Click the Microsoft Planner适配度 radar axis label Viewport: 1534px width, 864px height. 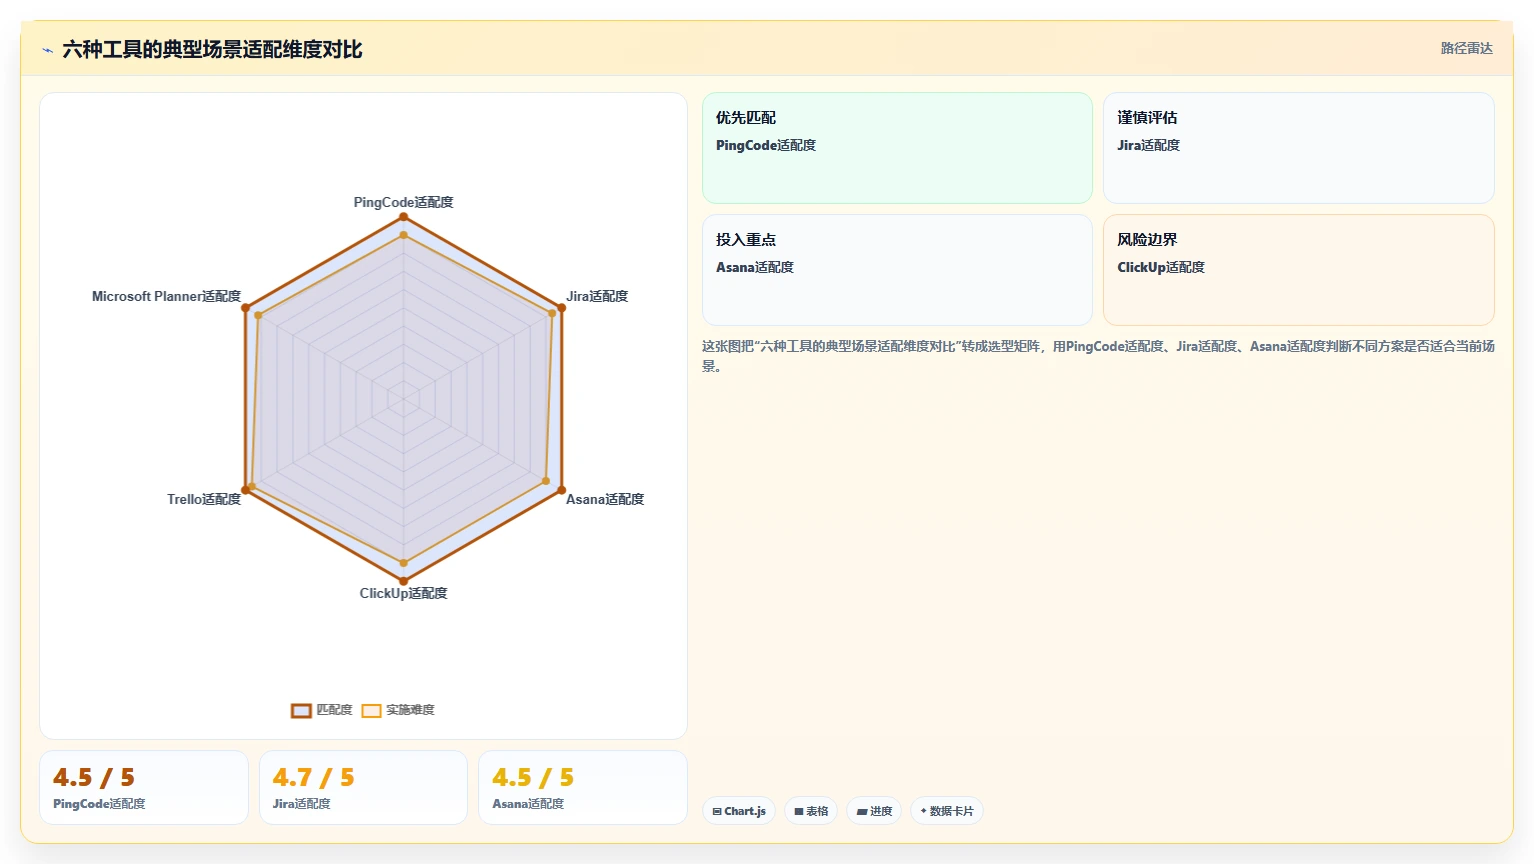click(166, 296)
